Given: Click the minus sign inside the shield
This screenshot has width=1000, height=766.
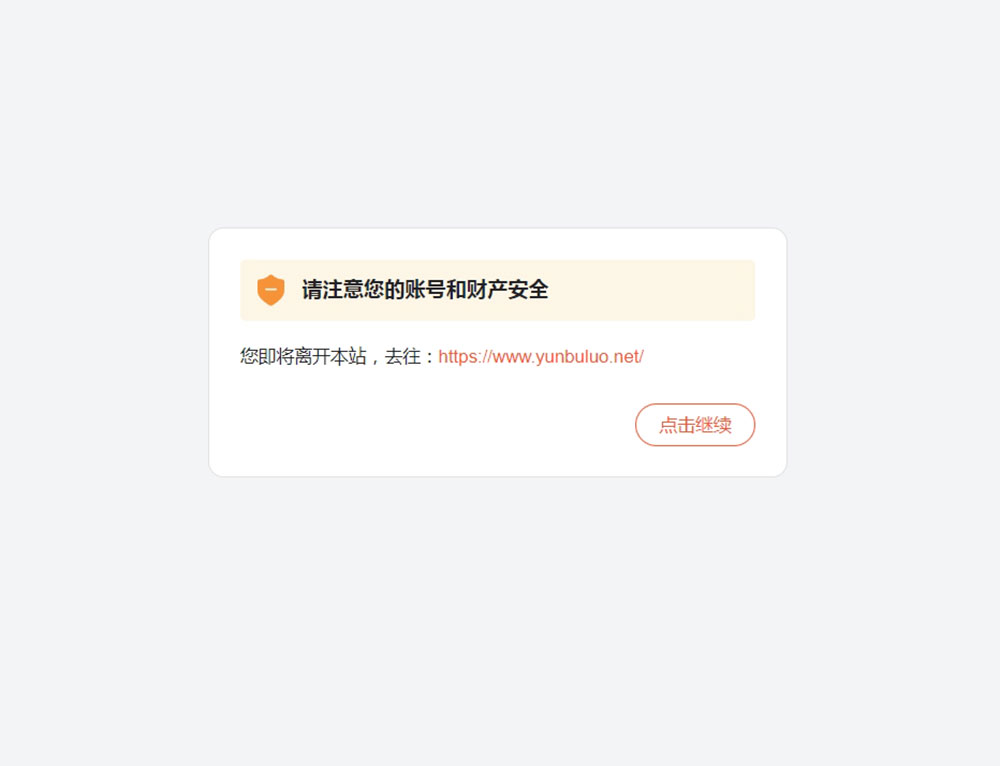Looking at the screenshot, I should pyautogui.click(x=270, y=290).
